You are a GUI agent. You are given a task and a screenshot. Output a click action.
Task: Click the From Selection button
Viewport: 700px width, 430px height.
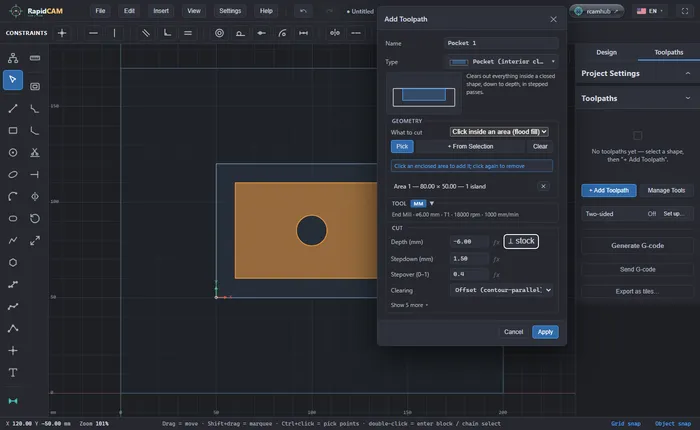[x=470, y=146]
